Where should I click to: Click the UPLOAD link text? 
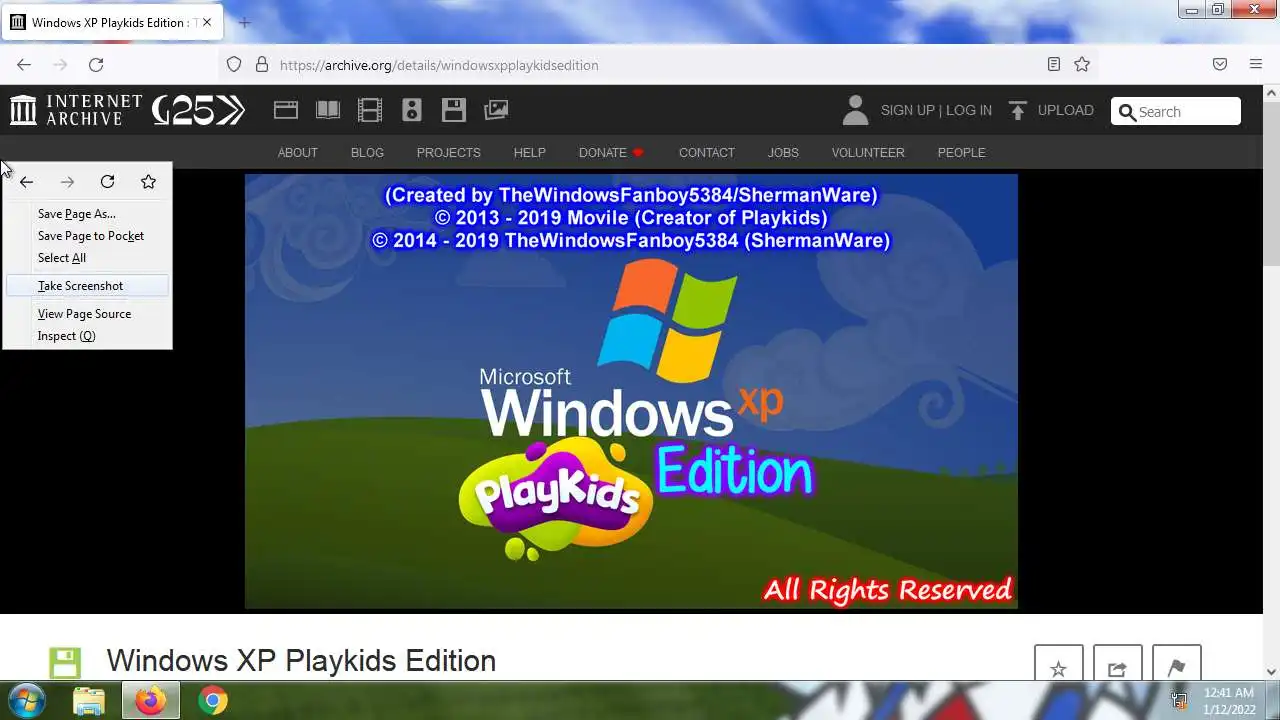[x=1066, y=110]
